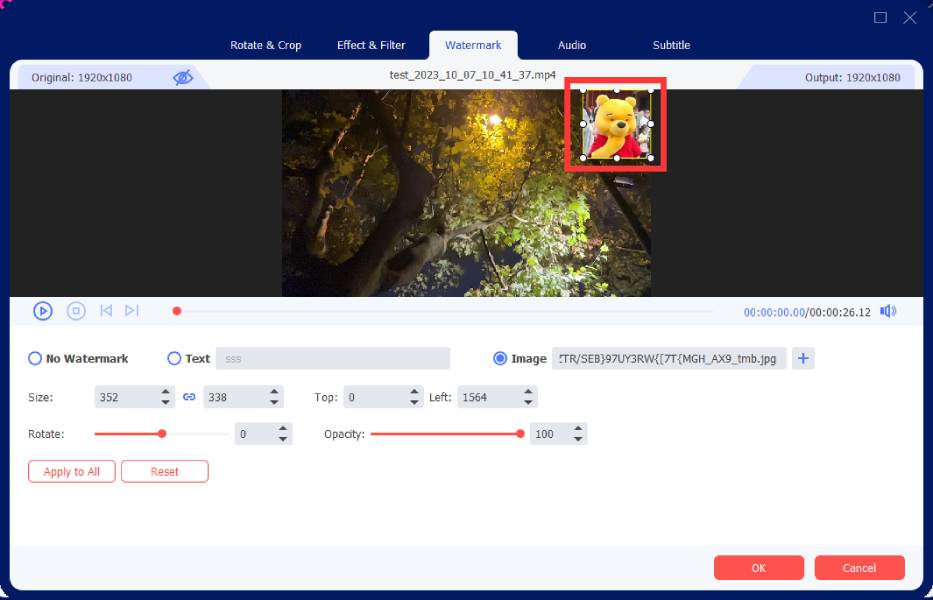
Task: Mute the volume speaker icon
Action: click(887, 311)
